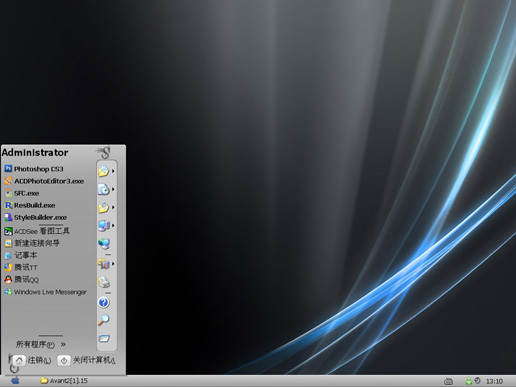Click the keyboard language tray icon

click(x=448, y=381)
